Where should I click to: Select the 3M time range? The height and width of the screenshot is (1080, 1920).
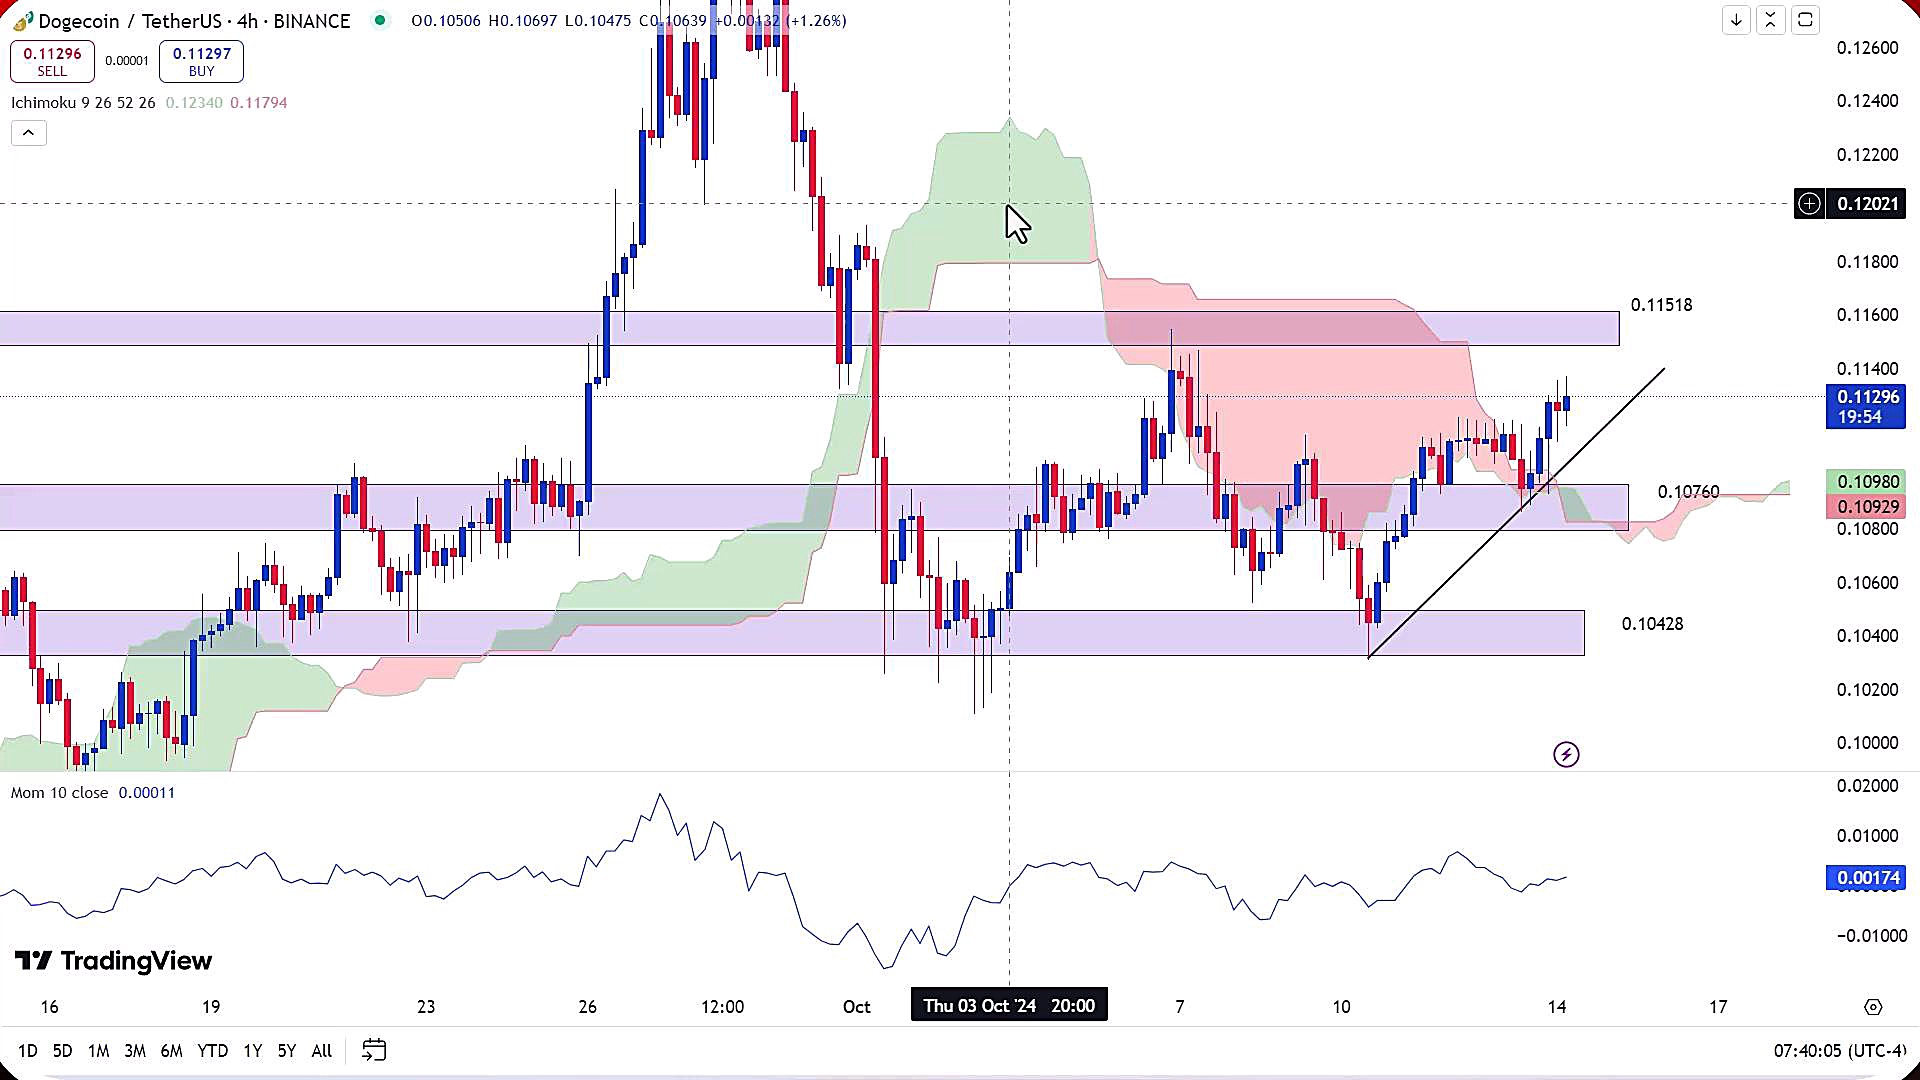135,1051
